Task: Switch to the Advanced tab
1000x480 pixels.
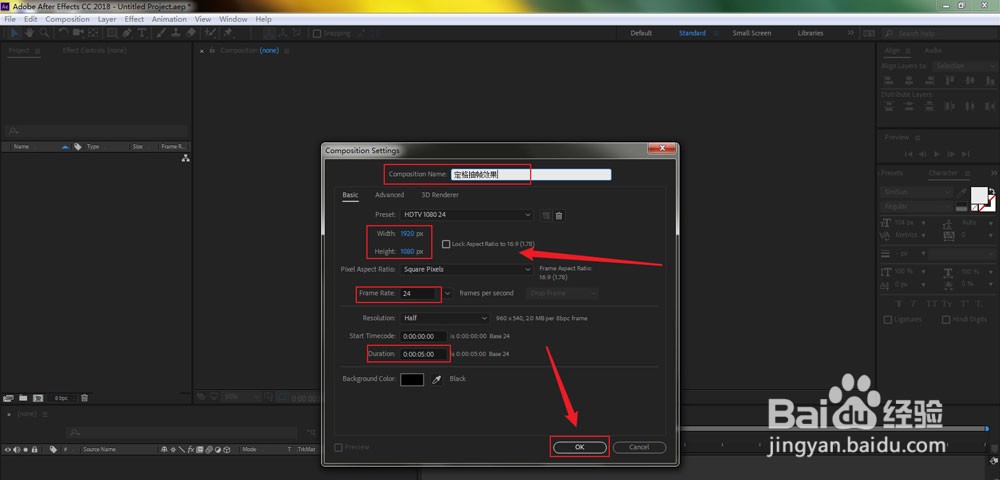Action: pyautogui.click(x=389, y=195)
